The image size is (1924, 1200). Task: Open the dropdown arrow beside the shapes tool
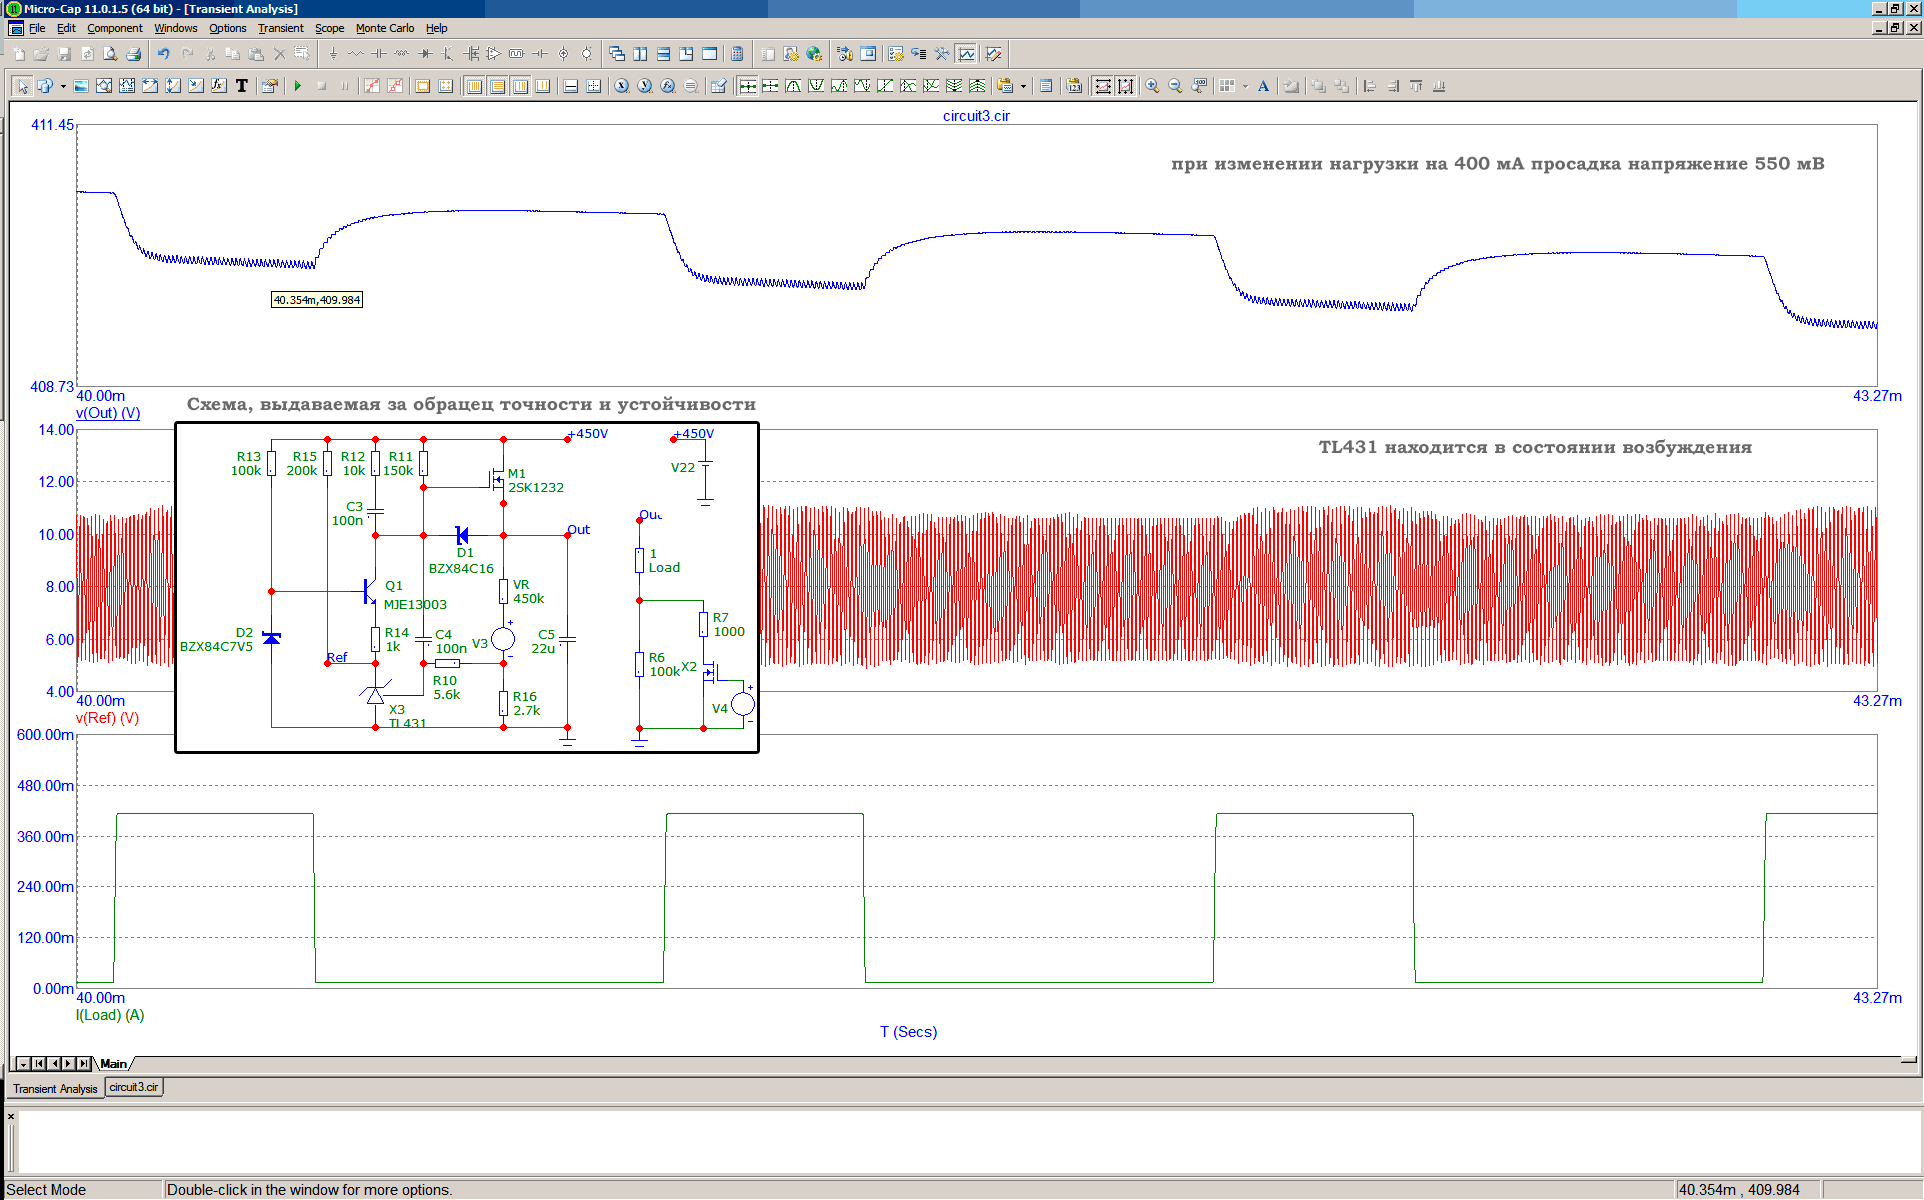(63, 86)
